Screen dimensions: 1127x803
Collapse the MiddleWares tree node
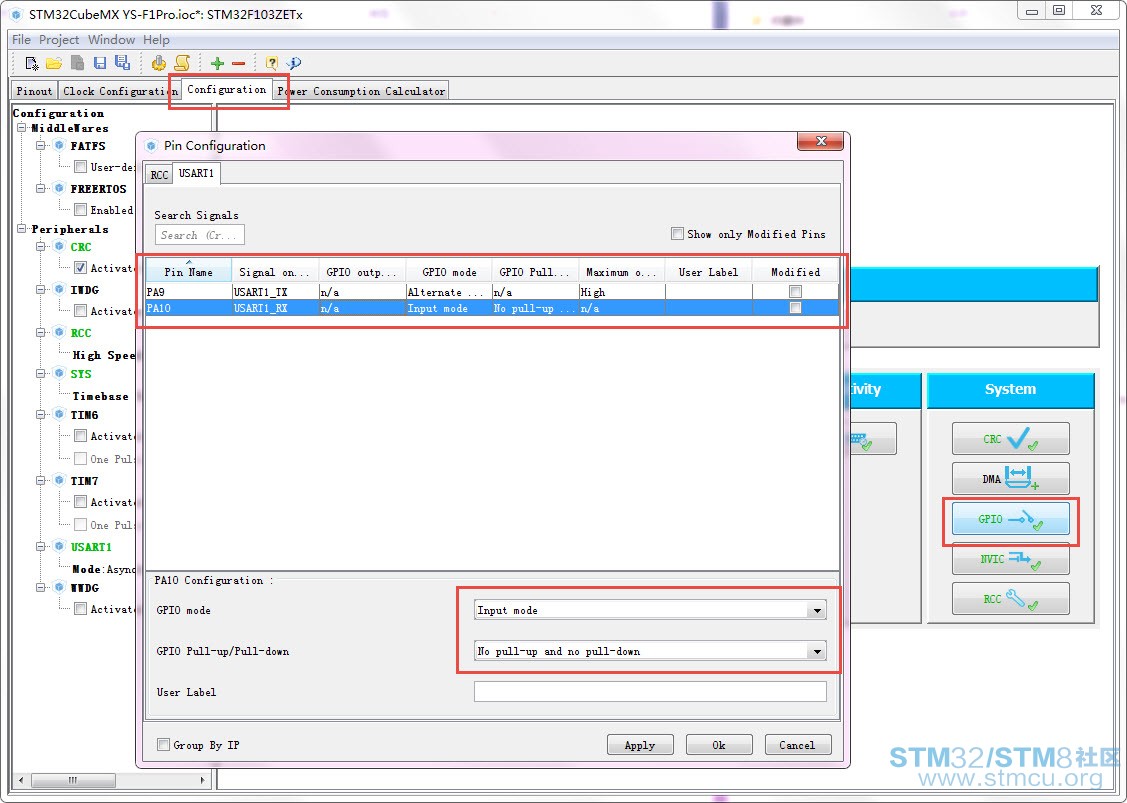tap(22, 128)
